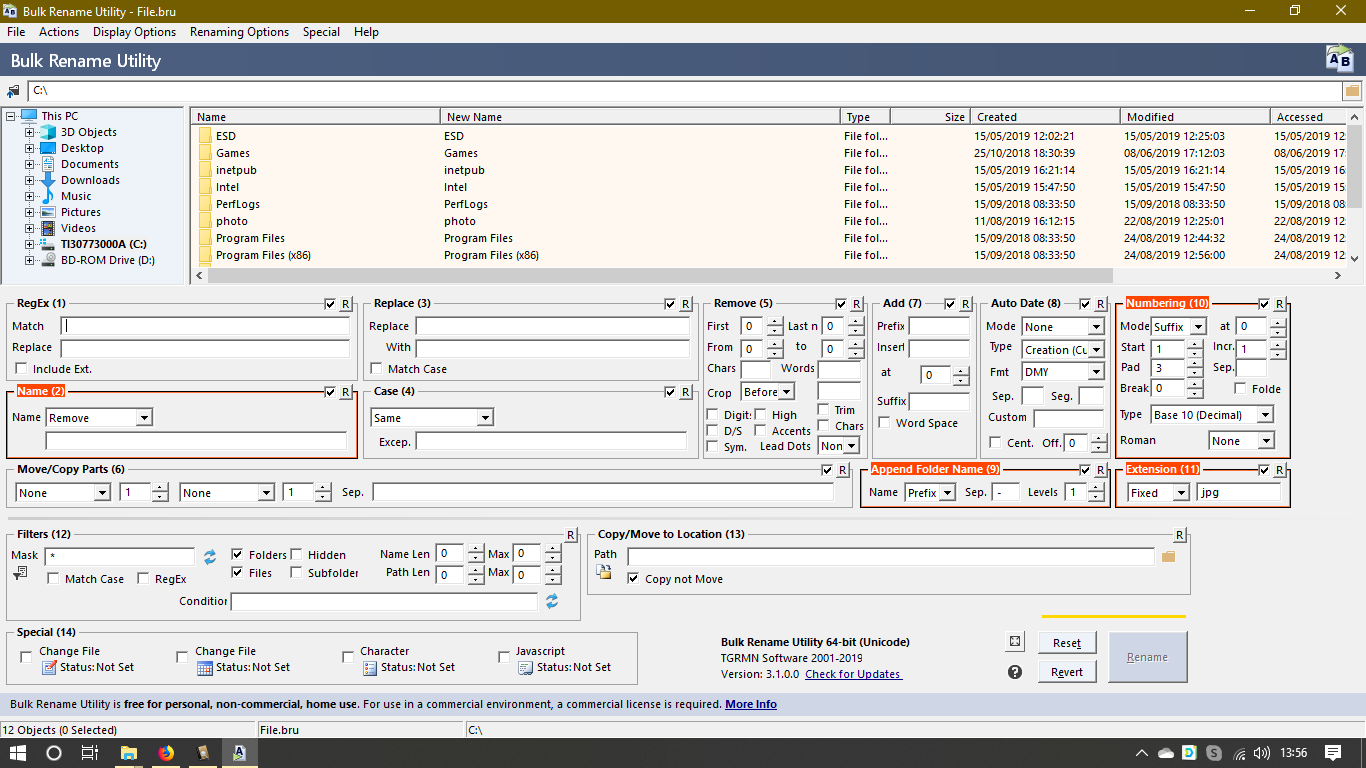The image size is (1366, 768).
Task: Open the help question mark icon
Action: [1014, 672]
